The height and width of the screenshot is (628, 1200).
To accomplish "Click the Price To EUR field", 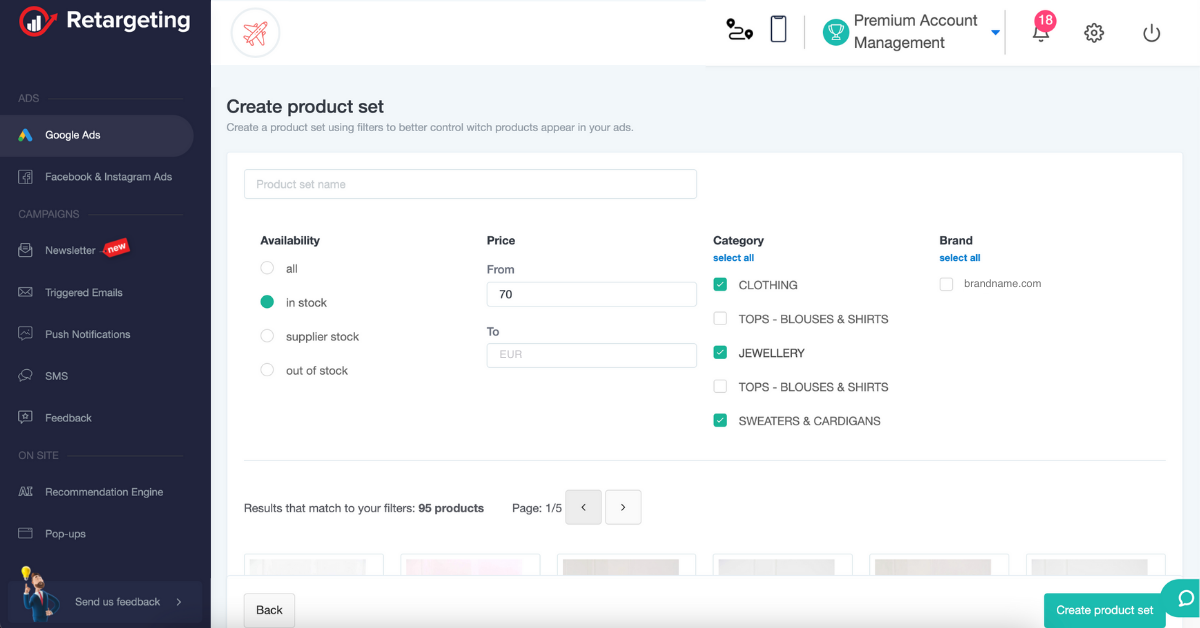I will (x=591, y=355).
